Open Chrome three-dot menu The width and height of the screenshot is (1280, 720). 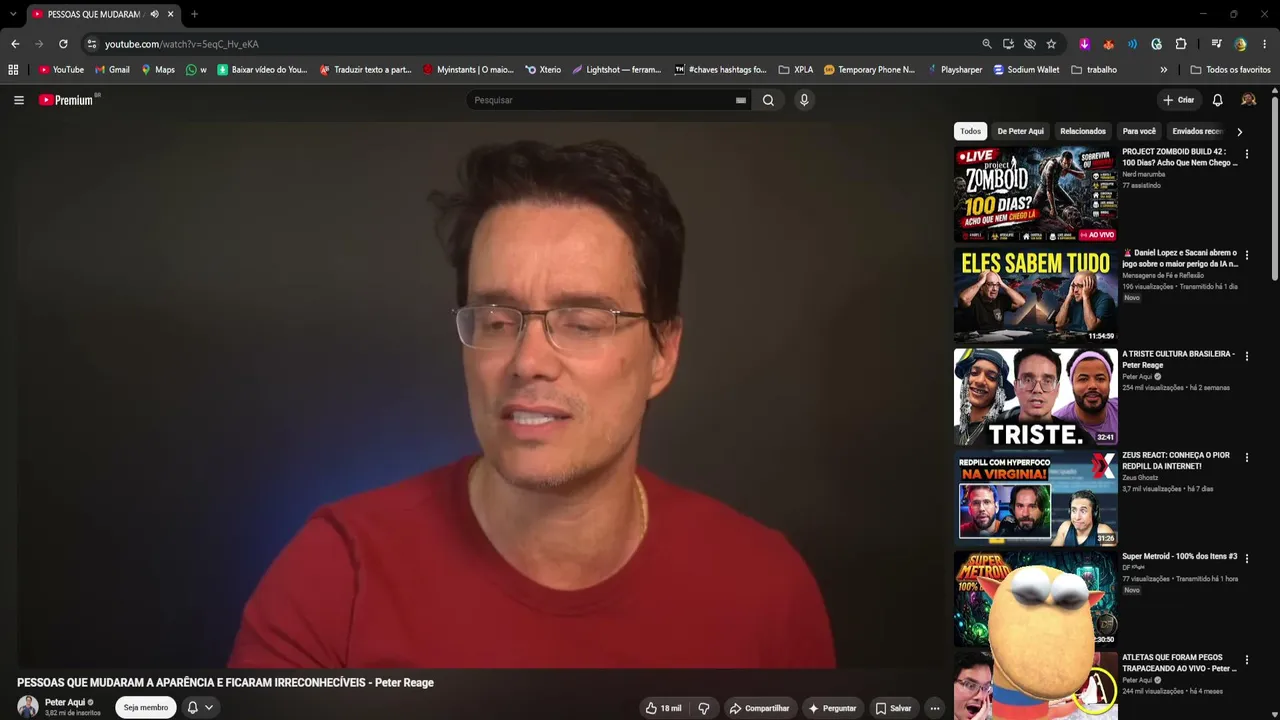[x=1264, y=44]
